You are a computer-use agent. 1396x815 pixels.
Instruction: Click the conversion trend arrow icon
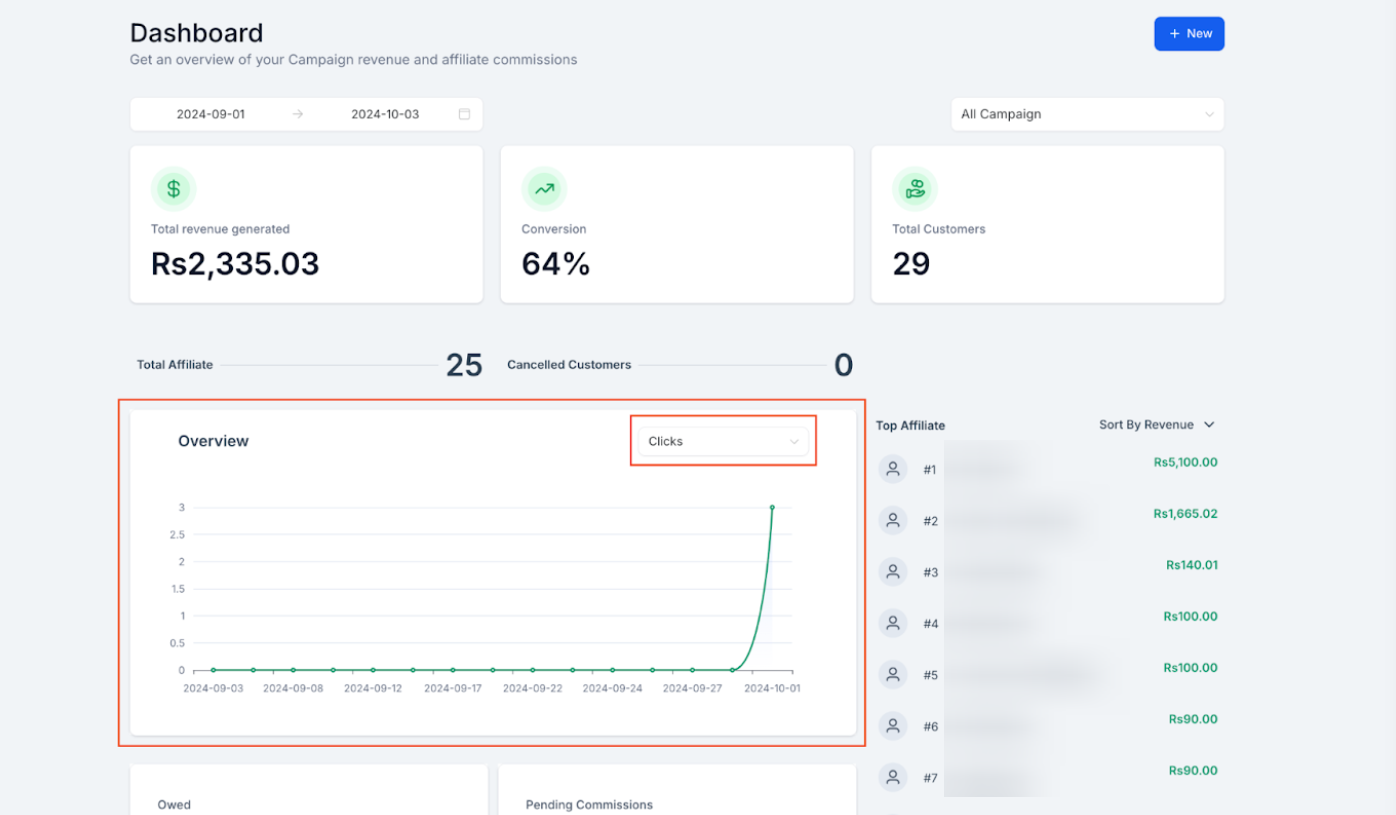tap(544, 189)
